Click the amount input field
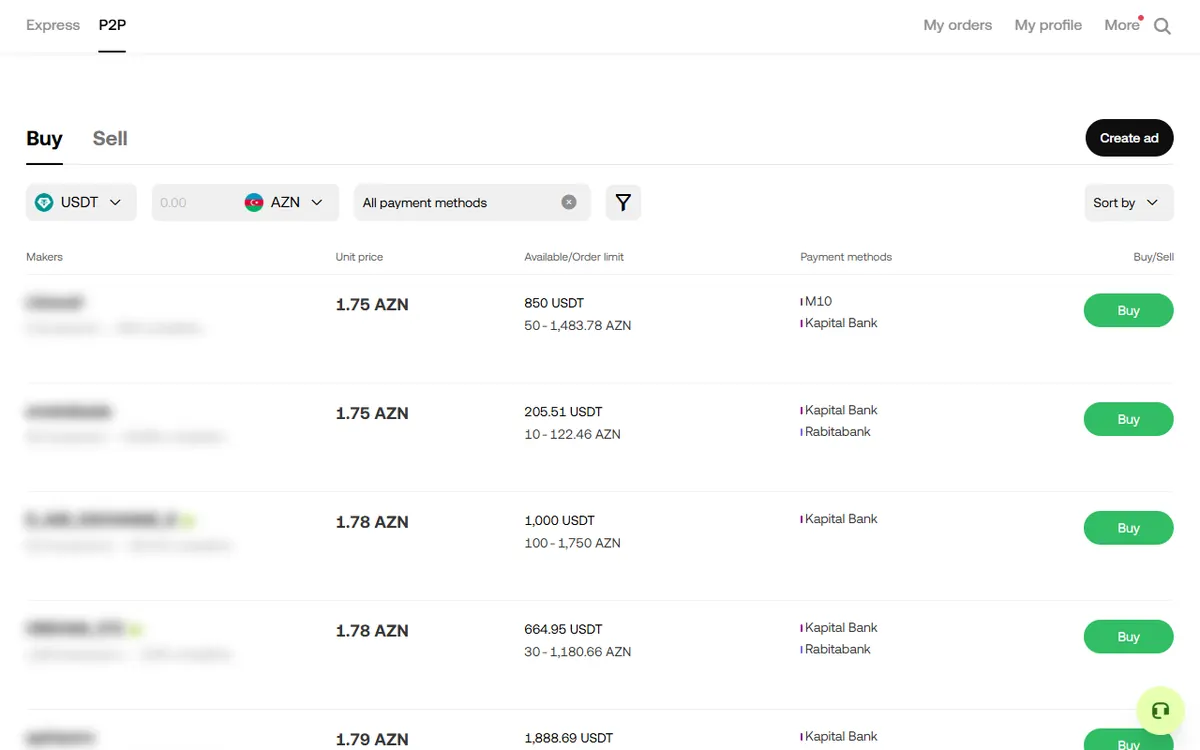Viewport: 1200px width, 750px height. coord(196,202)
